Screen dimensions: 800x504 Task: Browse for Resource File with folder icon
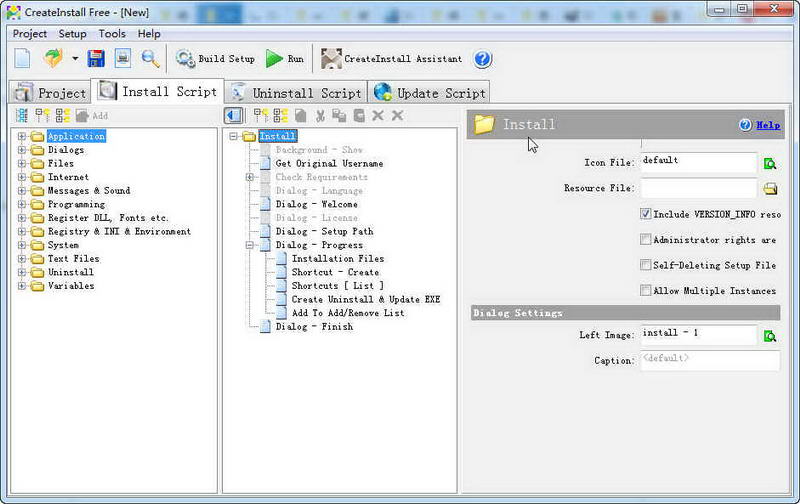tap(770, 189)
